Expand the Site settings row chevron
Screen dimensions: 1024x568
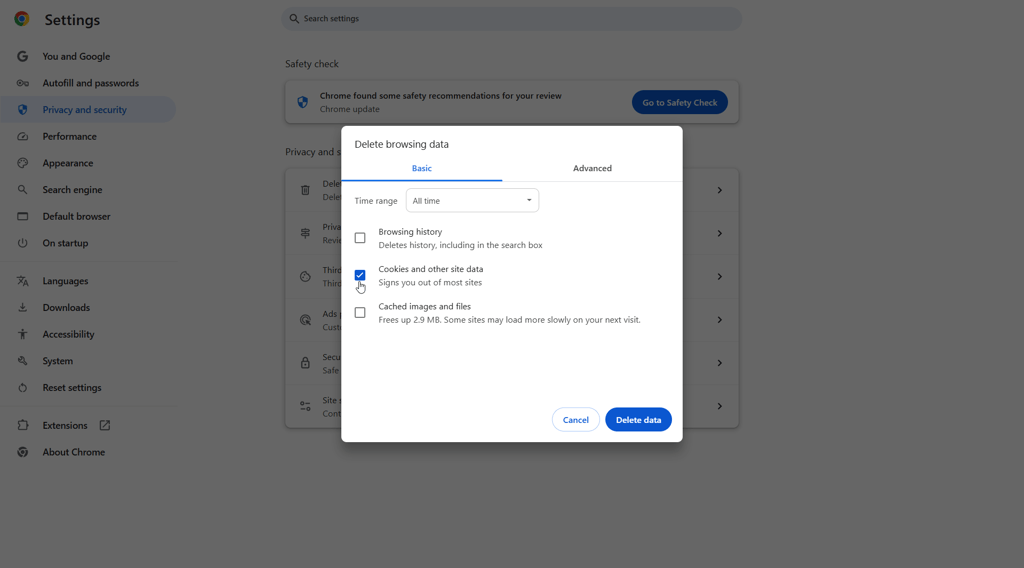pyautogui.click(x=720, y=406)
